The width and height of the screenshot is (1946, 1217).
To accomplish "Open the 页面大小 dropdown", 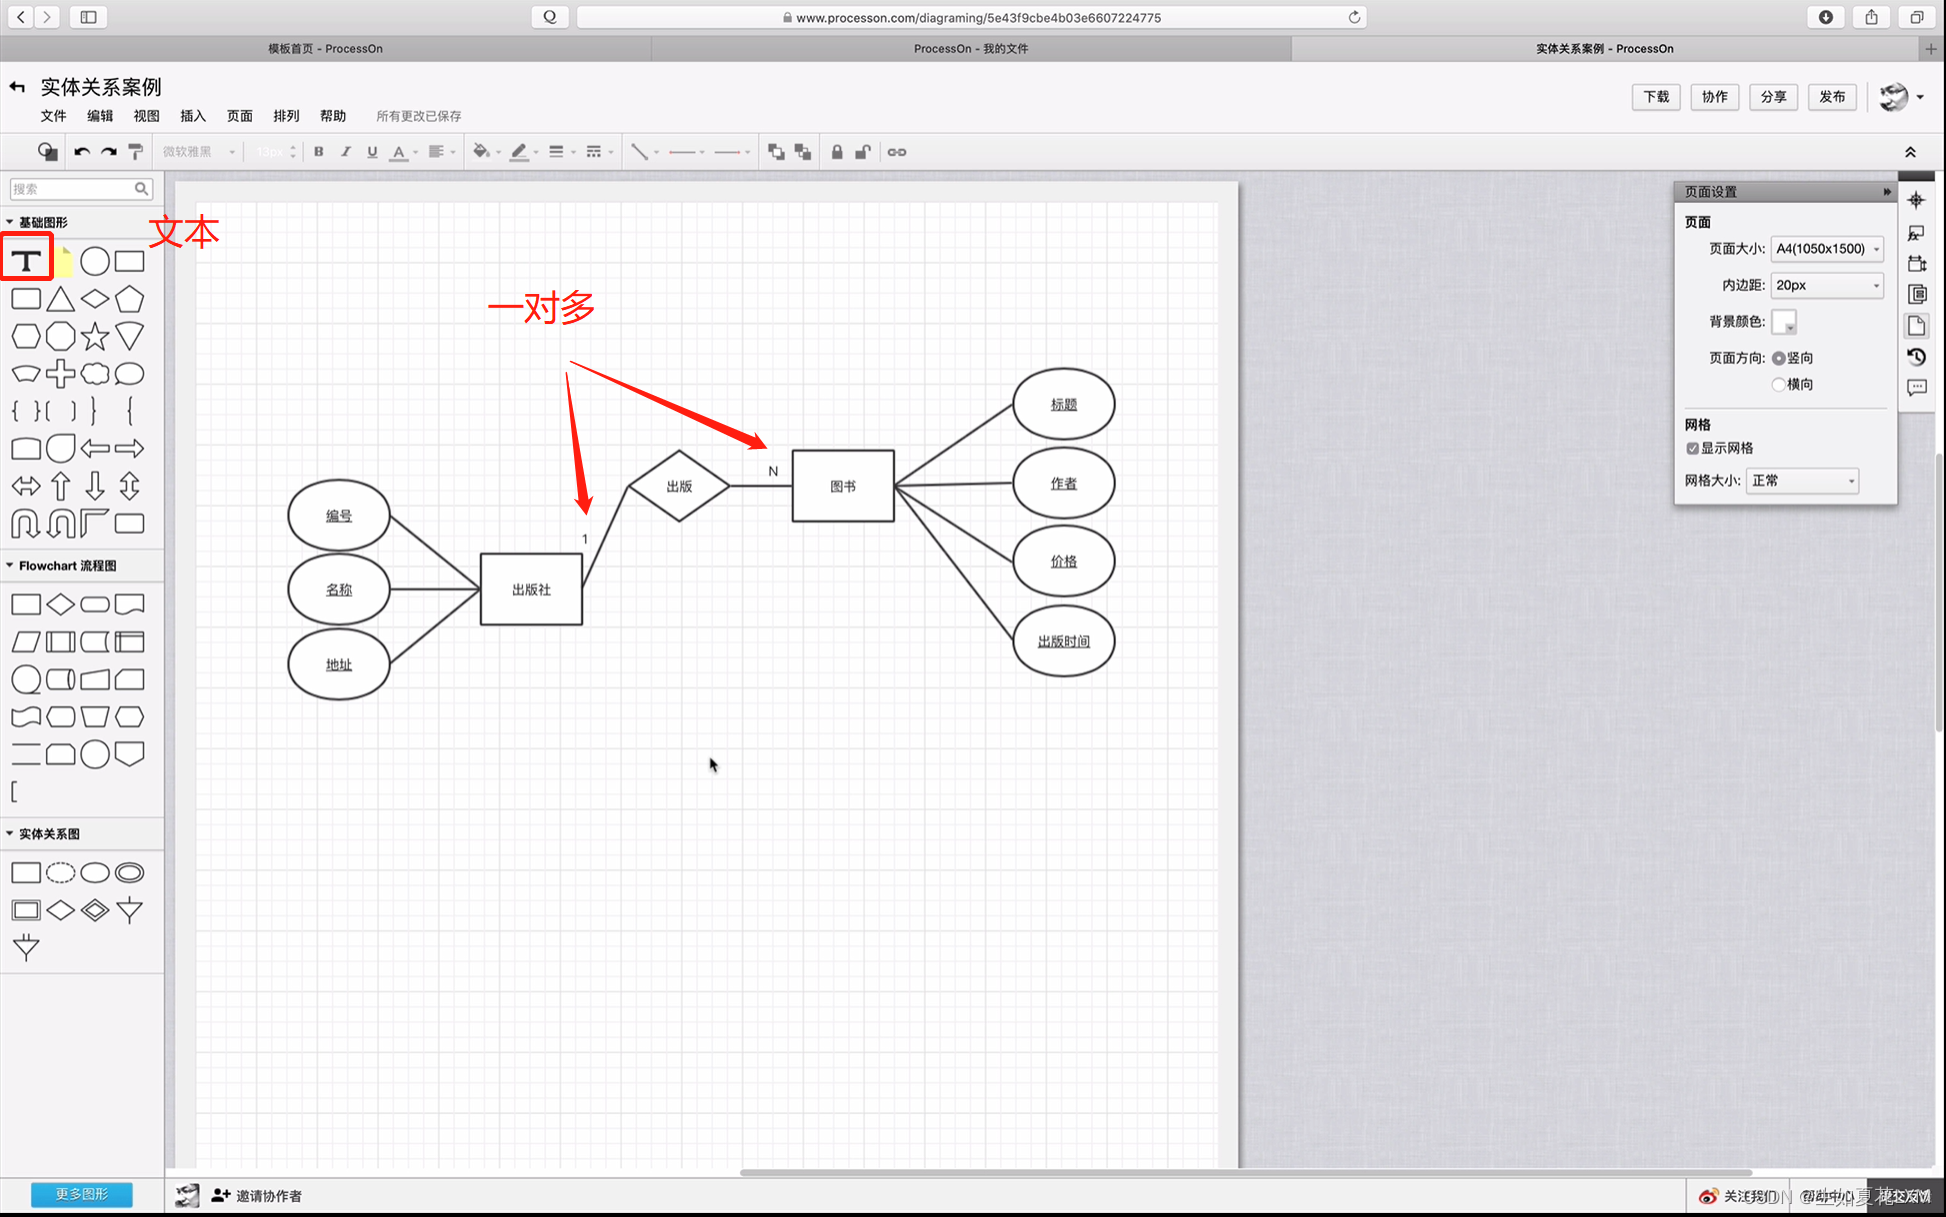I will pyautogui.click(x=1826, y=248).
